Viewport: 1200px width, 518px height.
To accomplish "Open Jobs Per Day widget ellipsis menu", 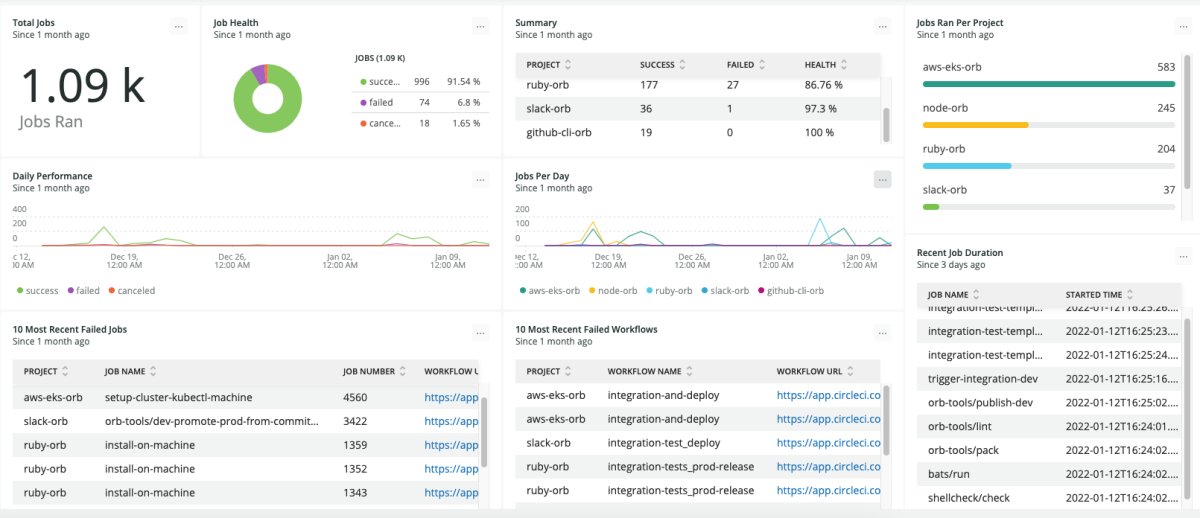I will tap(881, 180).
